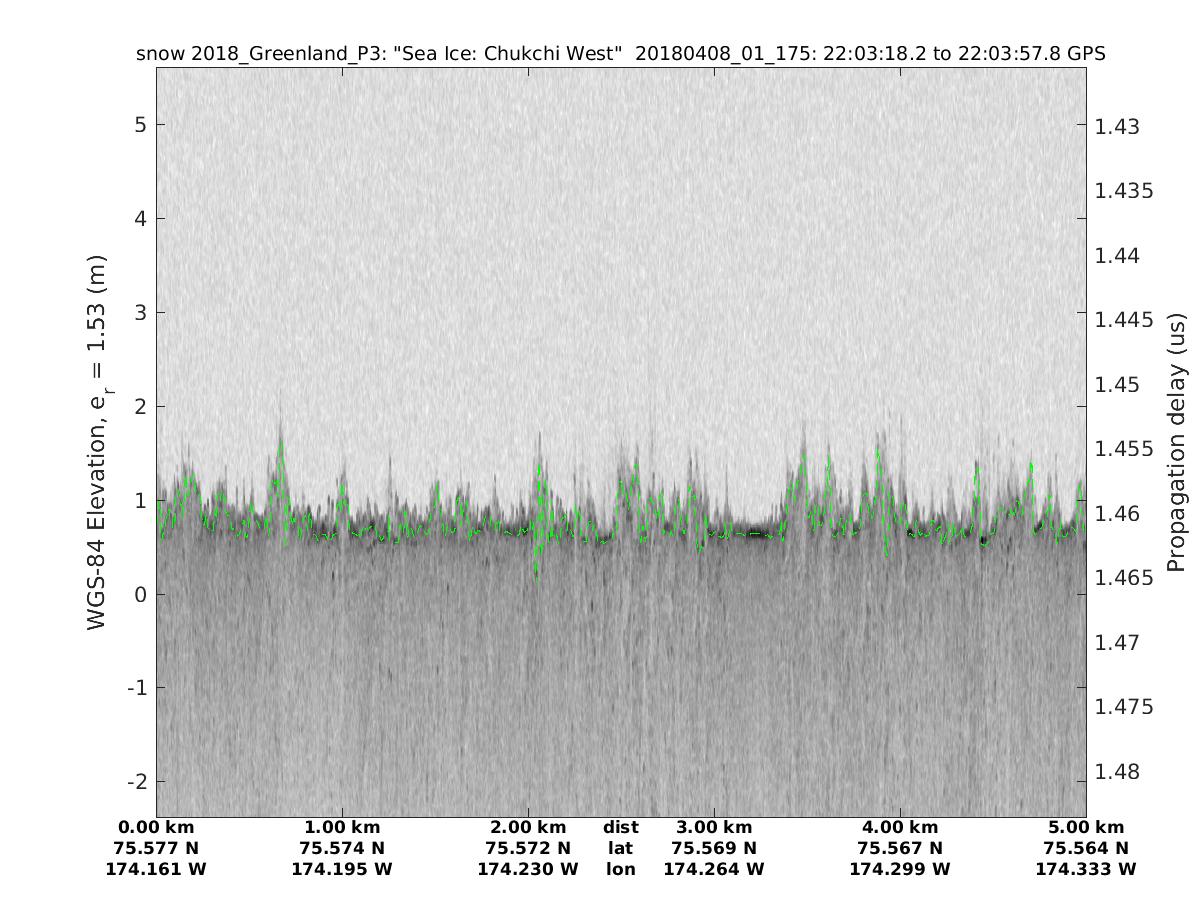Click the plot title at the top
The width and height of the screenshot is (1200, 900).
(620, 54)
